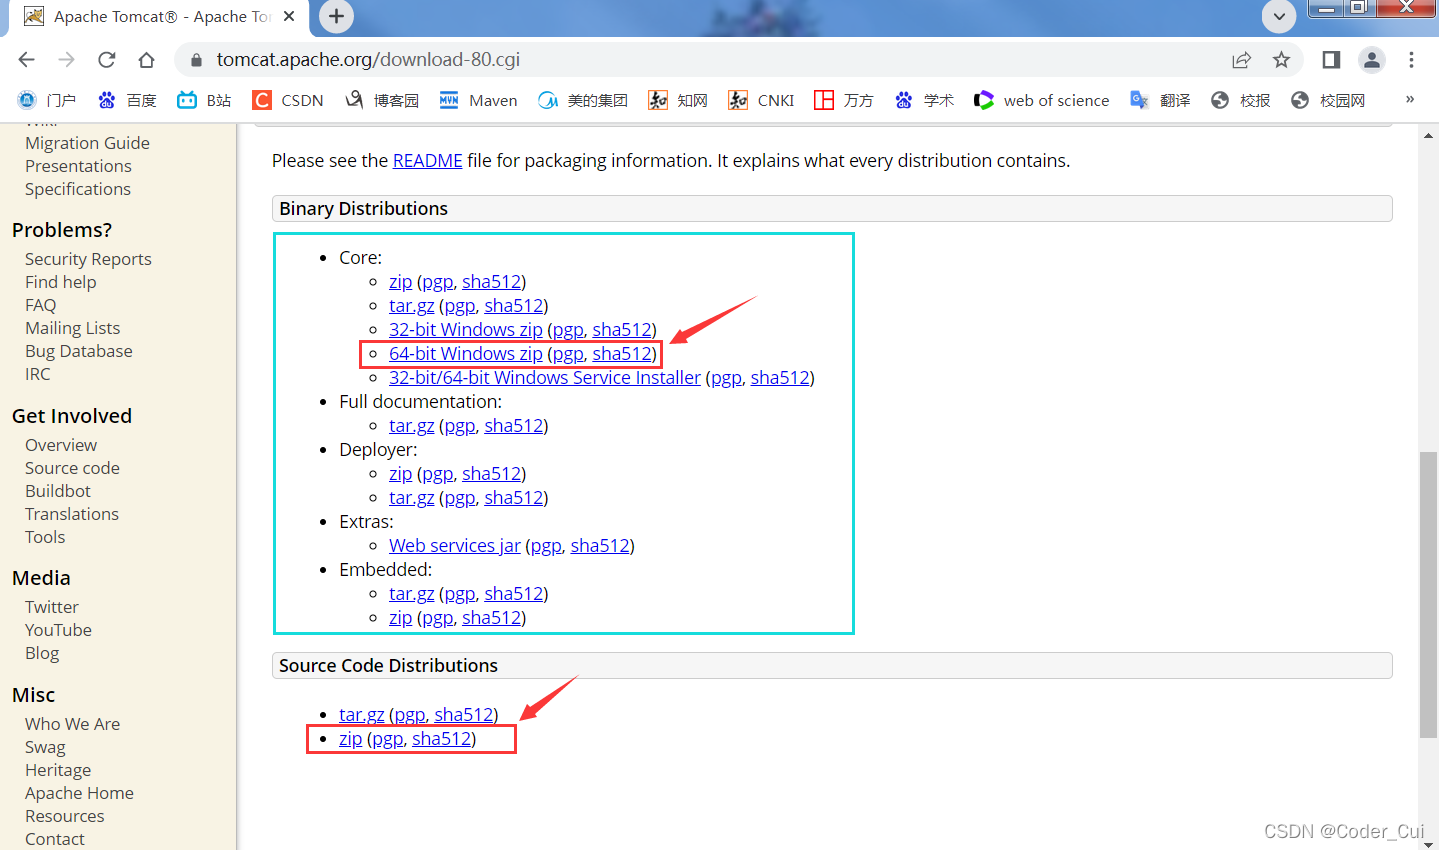The image size is (1439, 850).
Task: Download the Web services jar
Action: click(455, 545)
